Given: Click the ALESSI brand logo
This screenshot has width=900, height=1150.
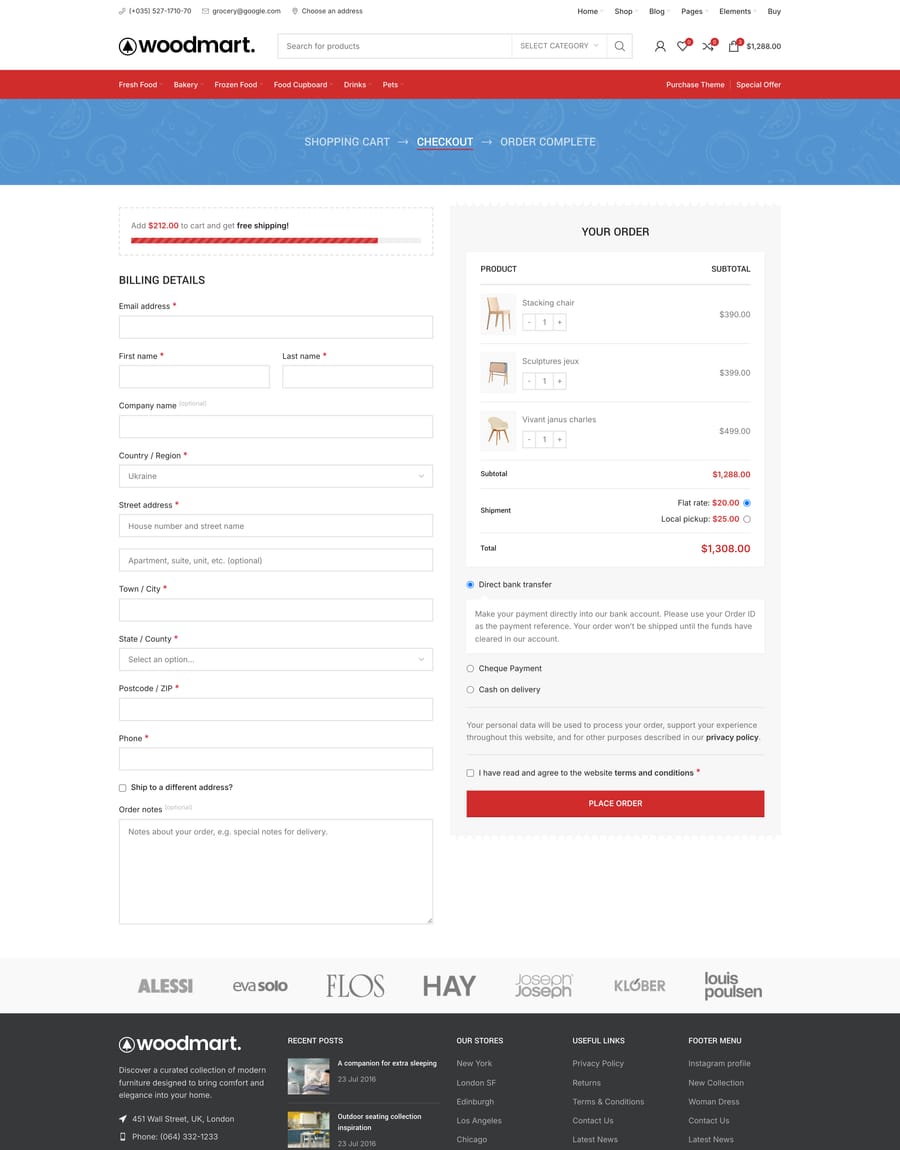Looking at the screenshot, I should point(165,986).
